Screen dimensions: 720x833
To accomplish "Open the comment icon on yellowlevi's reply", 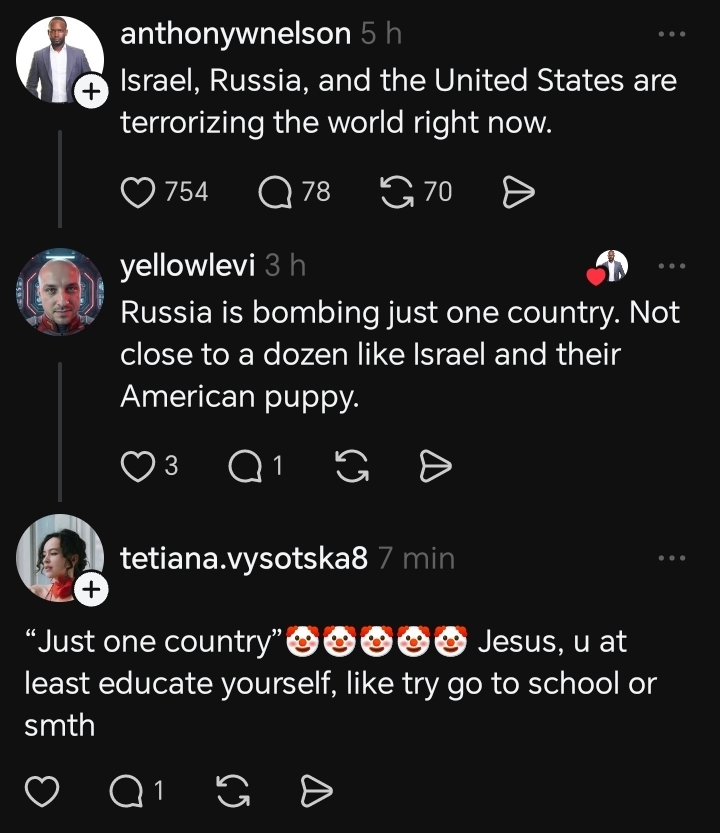I will coord(244,466).
